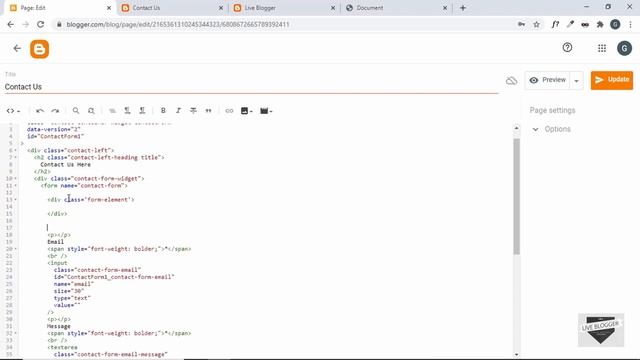Toggle strikethrough formatting
Image resolution: width=640 pixels, height=360 pixels.
click(x=193, y=111)
